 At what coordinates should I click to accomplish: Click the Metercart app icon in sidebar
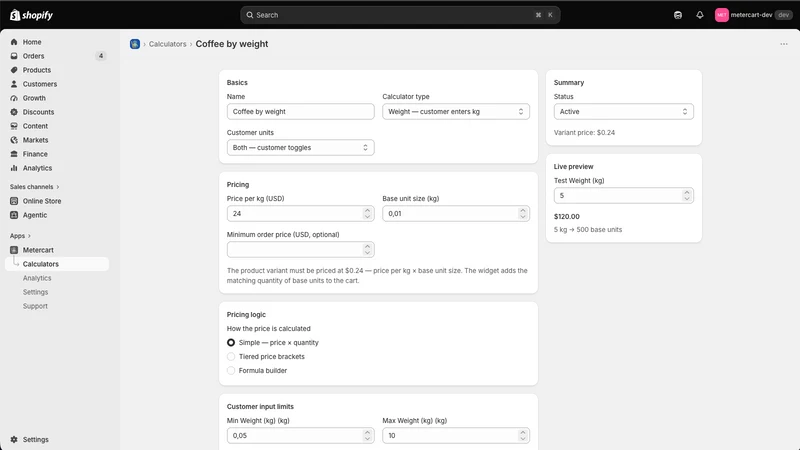pyautogui.click(x=14, y=250)
